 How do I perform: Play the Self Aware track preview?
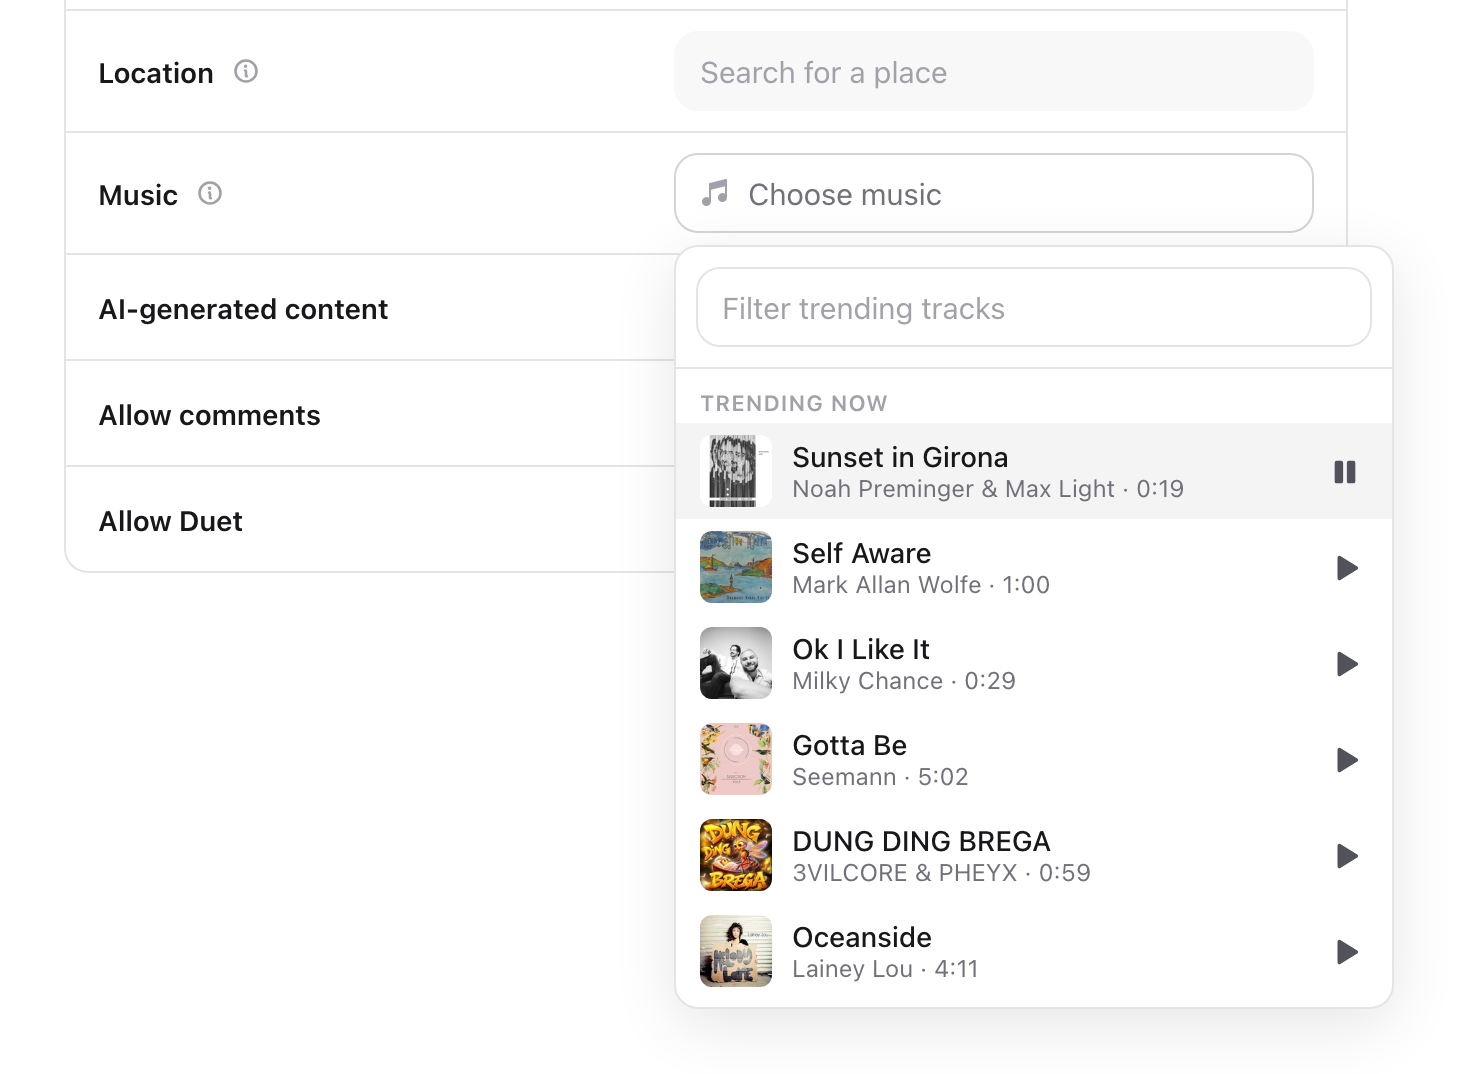[1347, 568]
